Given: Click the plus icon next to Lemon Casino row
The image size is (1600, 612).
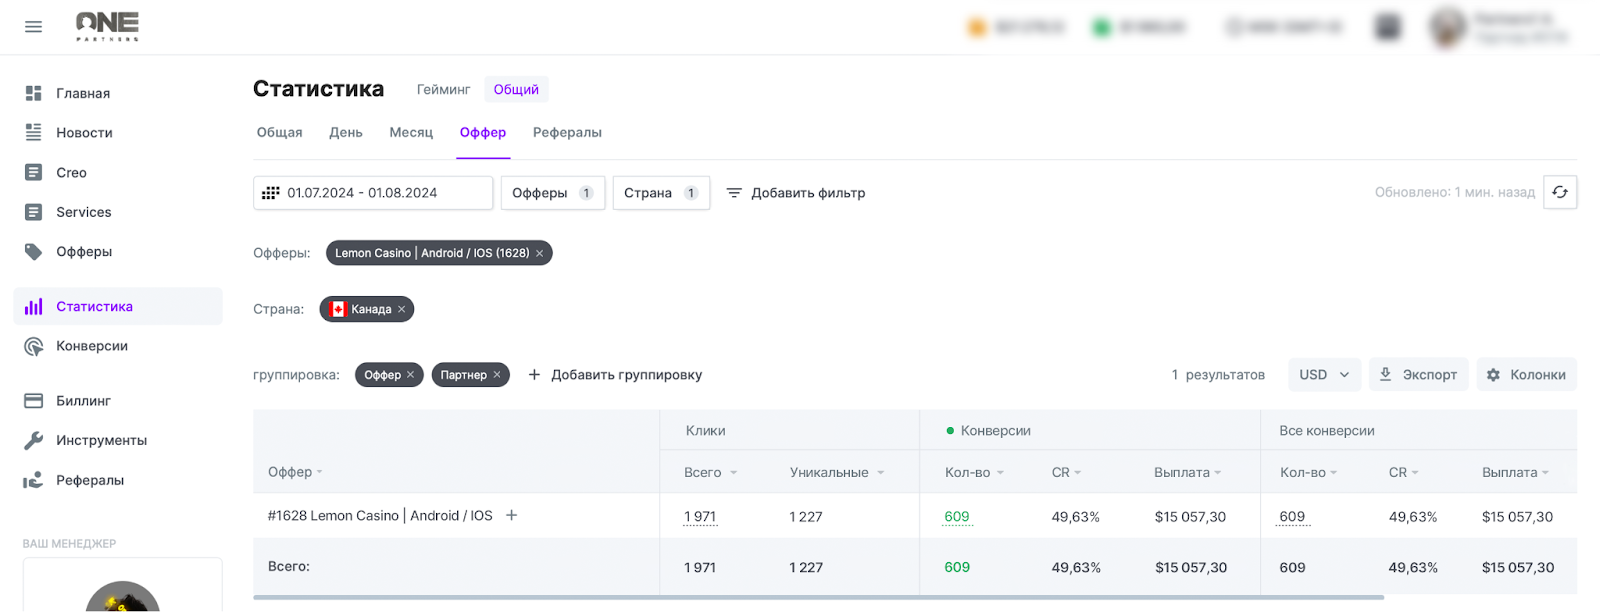Looking at the screenshot, I should click(x=511, y=515).
